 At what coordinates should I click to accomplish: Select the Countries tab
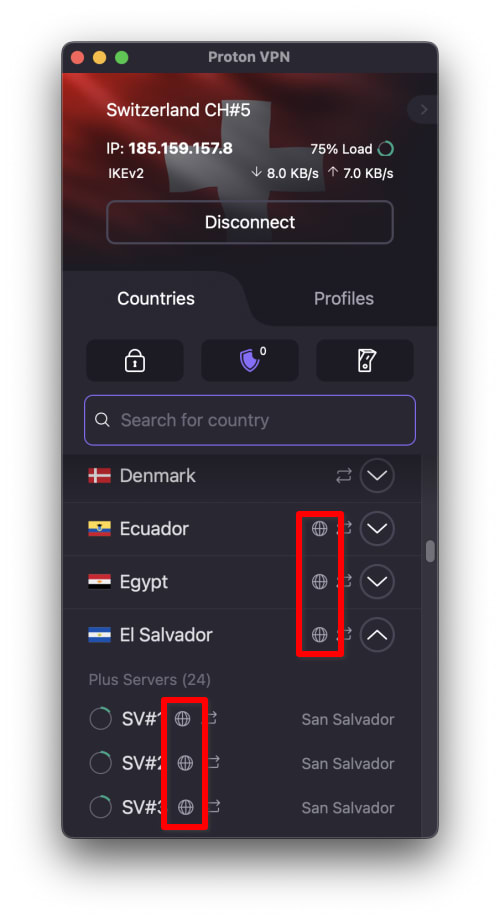156,298
